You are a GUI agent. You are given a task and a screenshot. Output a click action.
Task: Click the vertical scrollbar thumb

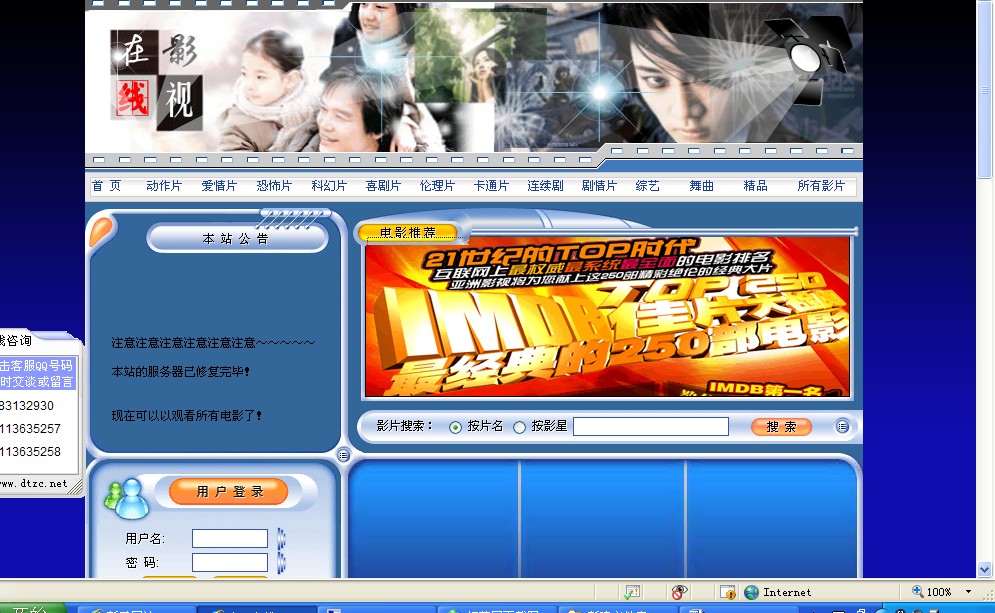tap(984, 90)
